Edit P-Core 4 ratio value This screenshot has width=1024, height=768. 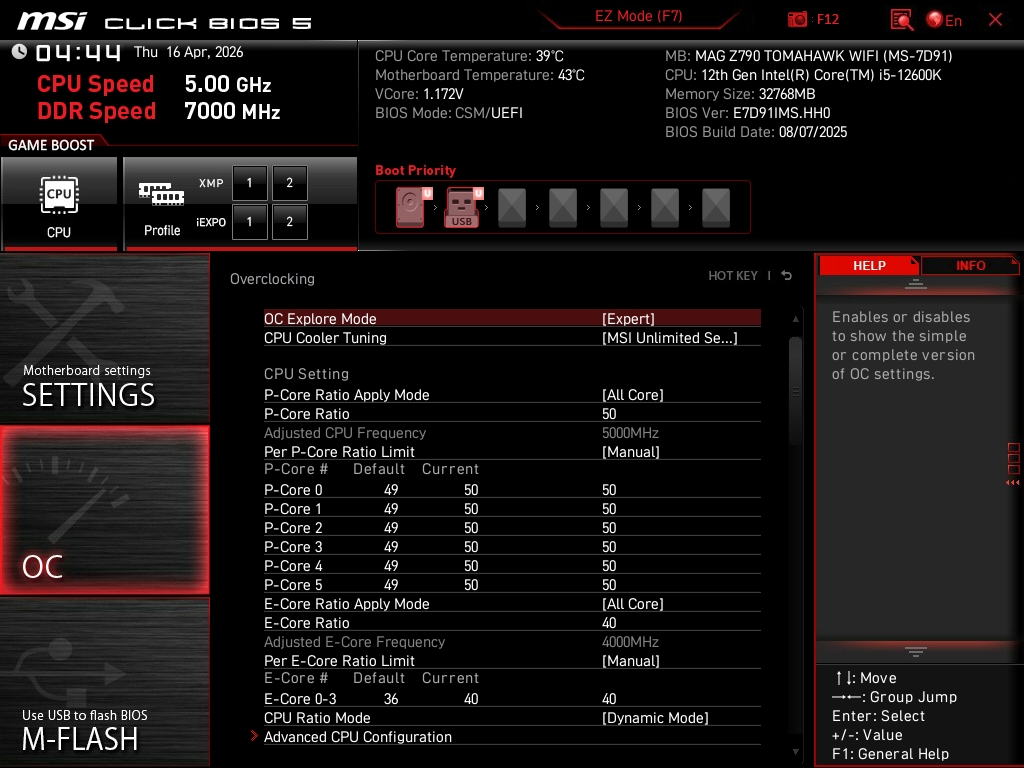[512, 565]
